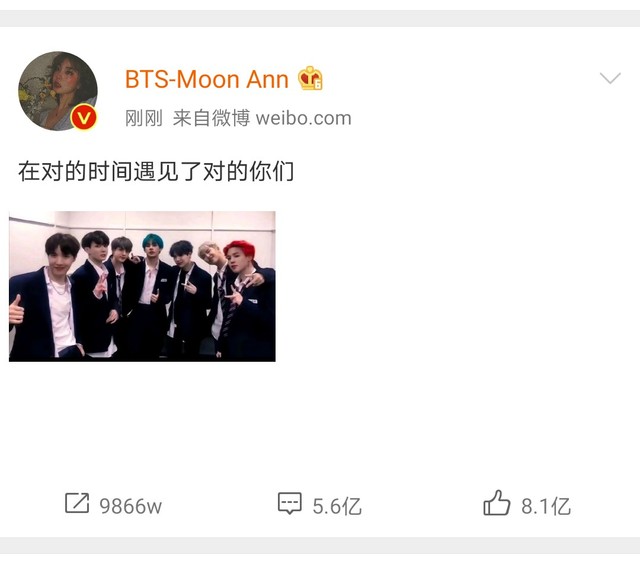Open comments via the speech bubble icon
The width and height of the screenshot is (640, 564).
coord(289,503)
